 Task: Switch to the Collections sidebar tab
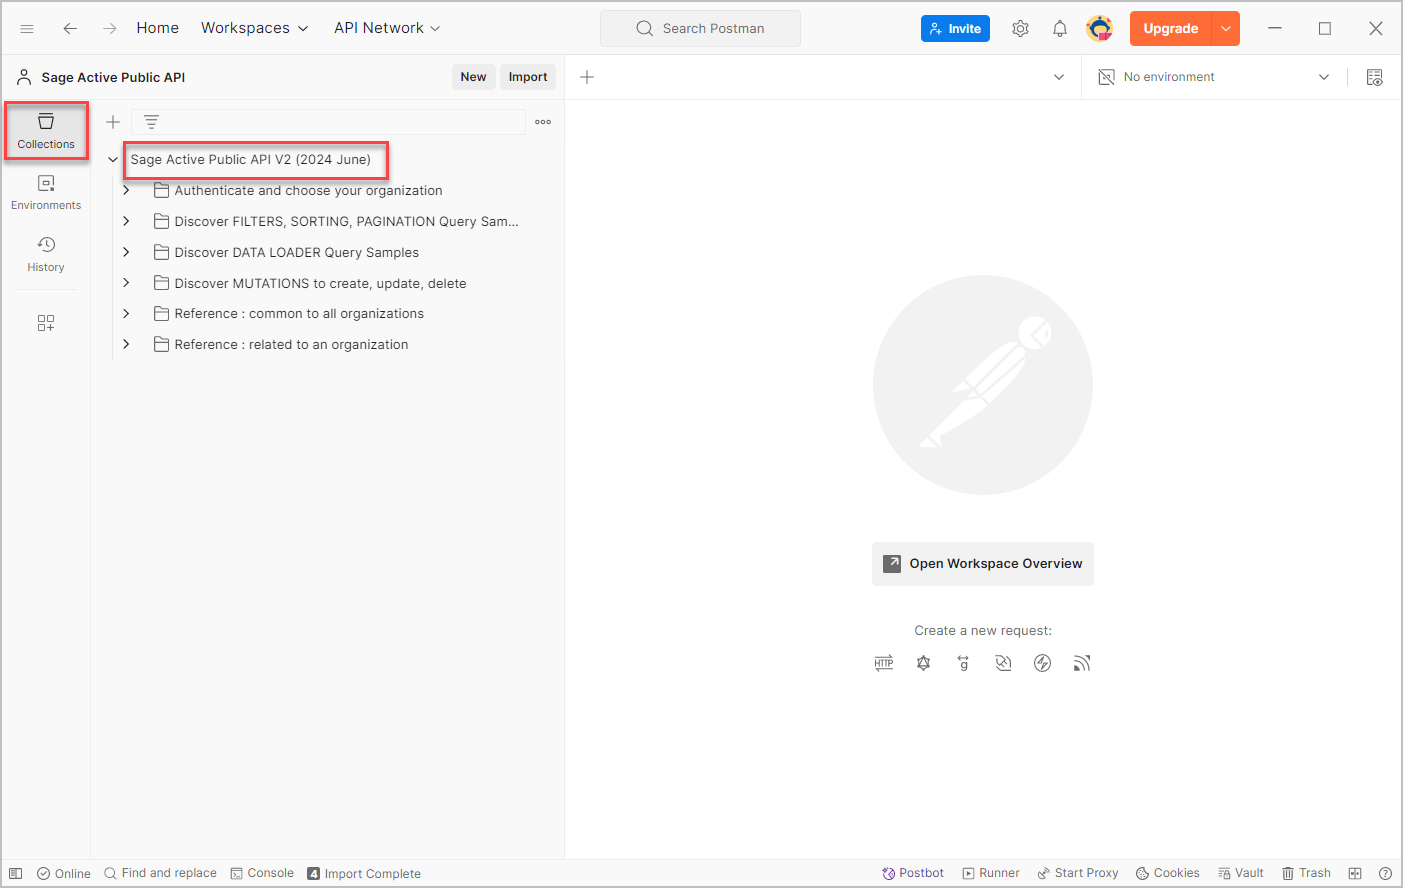pyautogui.click(x=46, y=130)
